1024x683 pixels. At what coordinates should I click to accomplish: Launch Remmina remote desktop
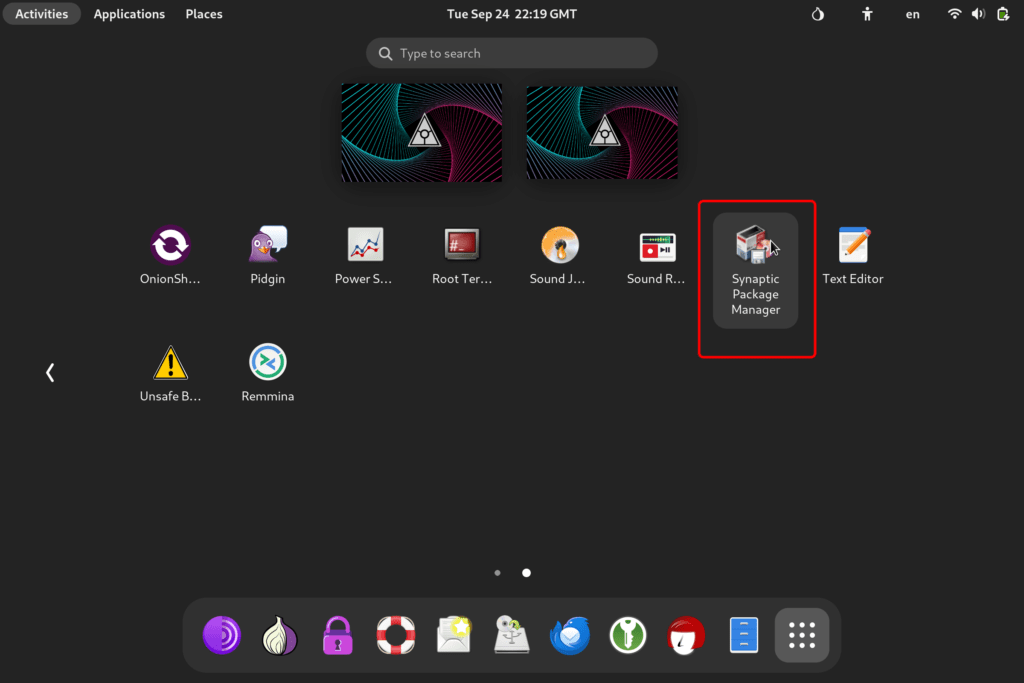pyautogui.click(x=268, y=373)
